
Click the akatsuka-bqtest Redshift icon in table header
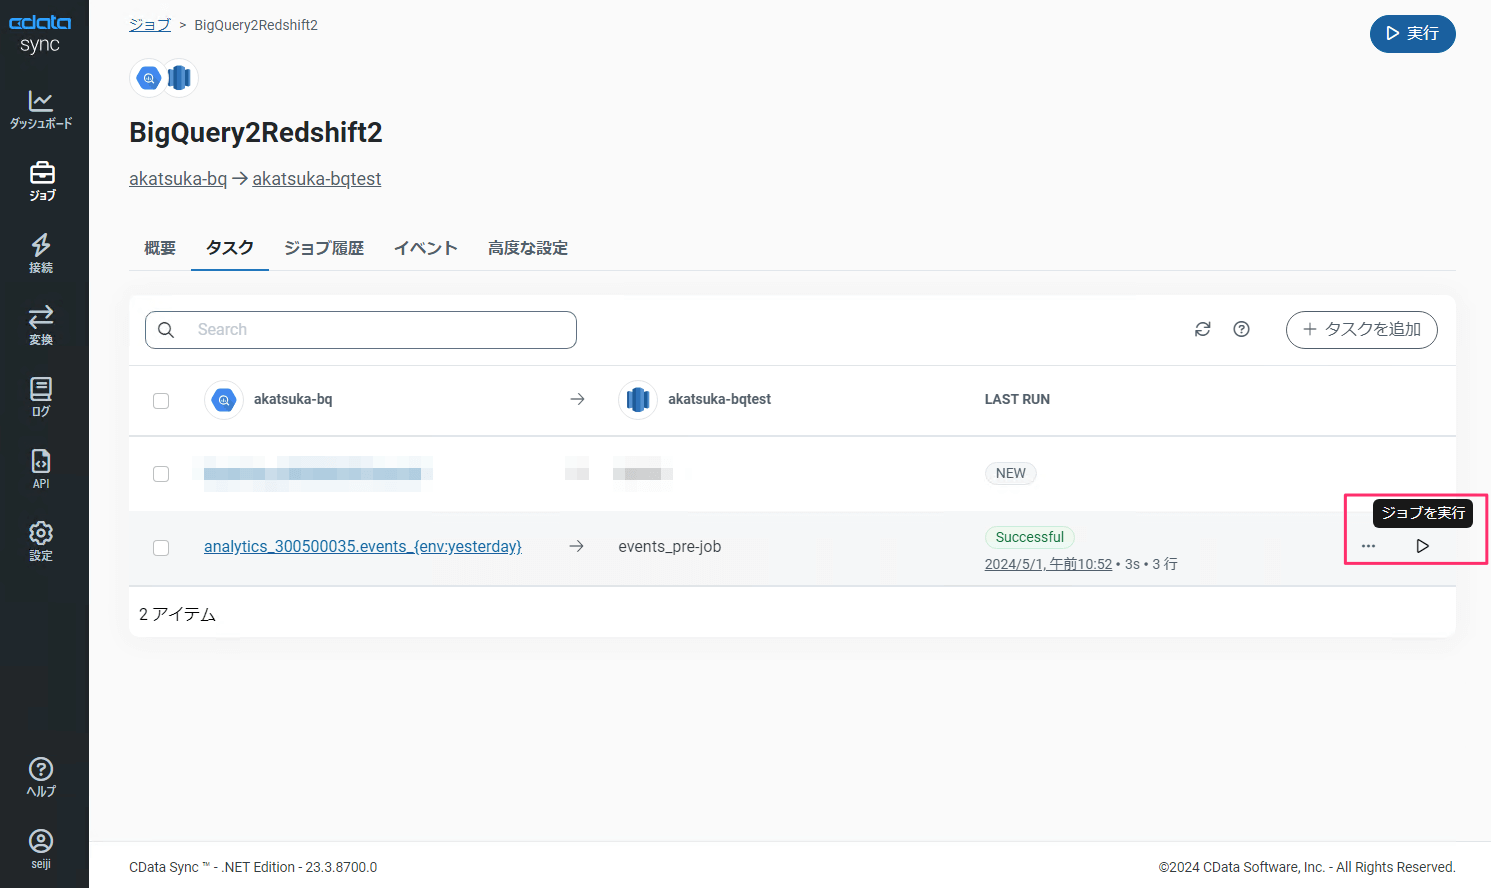(638, 400)
